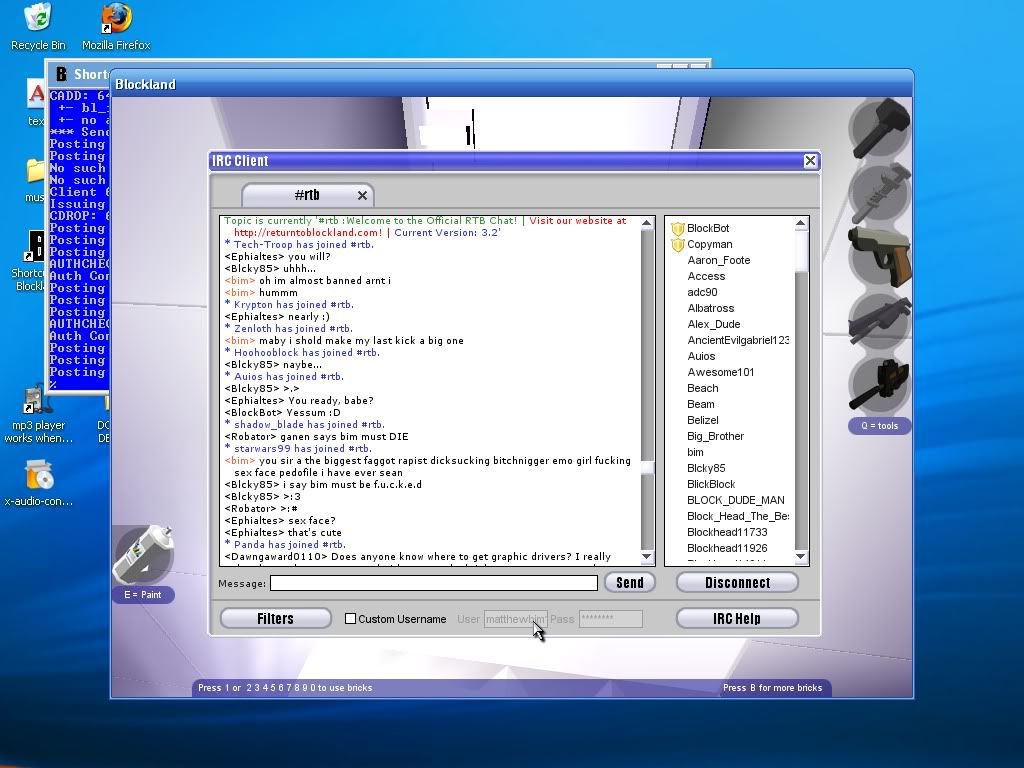Select AncientEvilgabriel123 in the user list
The width and height of the screenshot is (1024, 768).
tap(738, 340)
